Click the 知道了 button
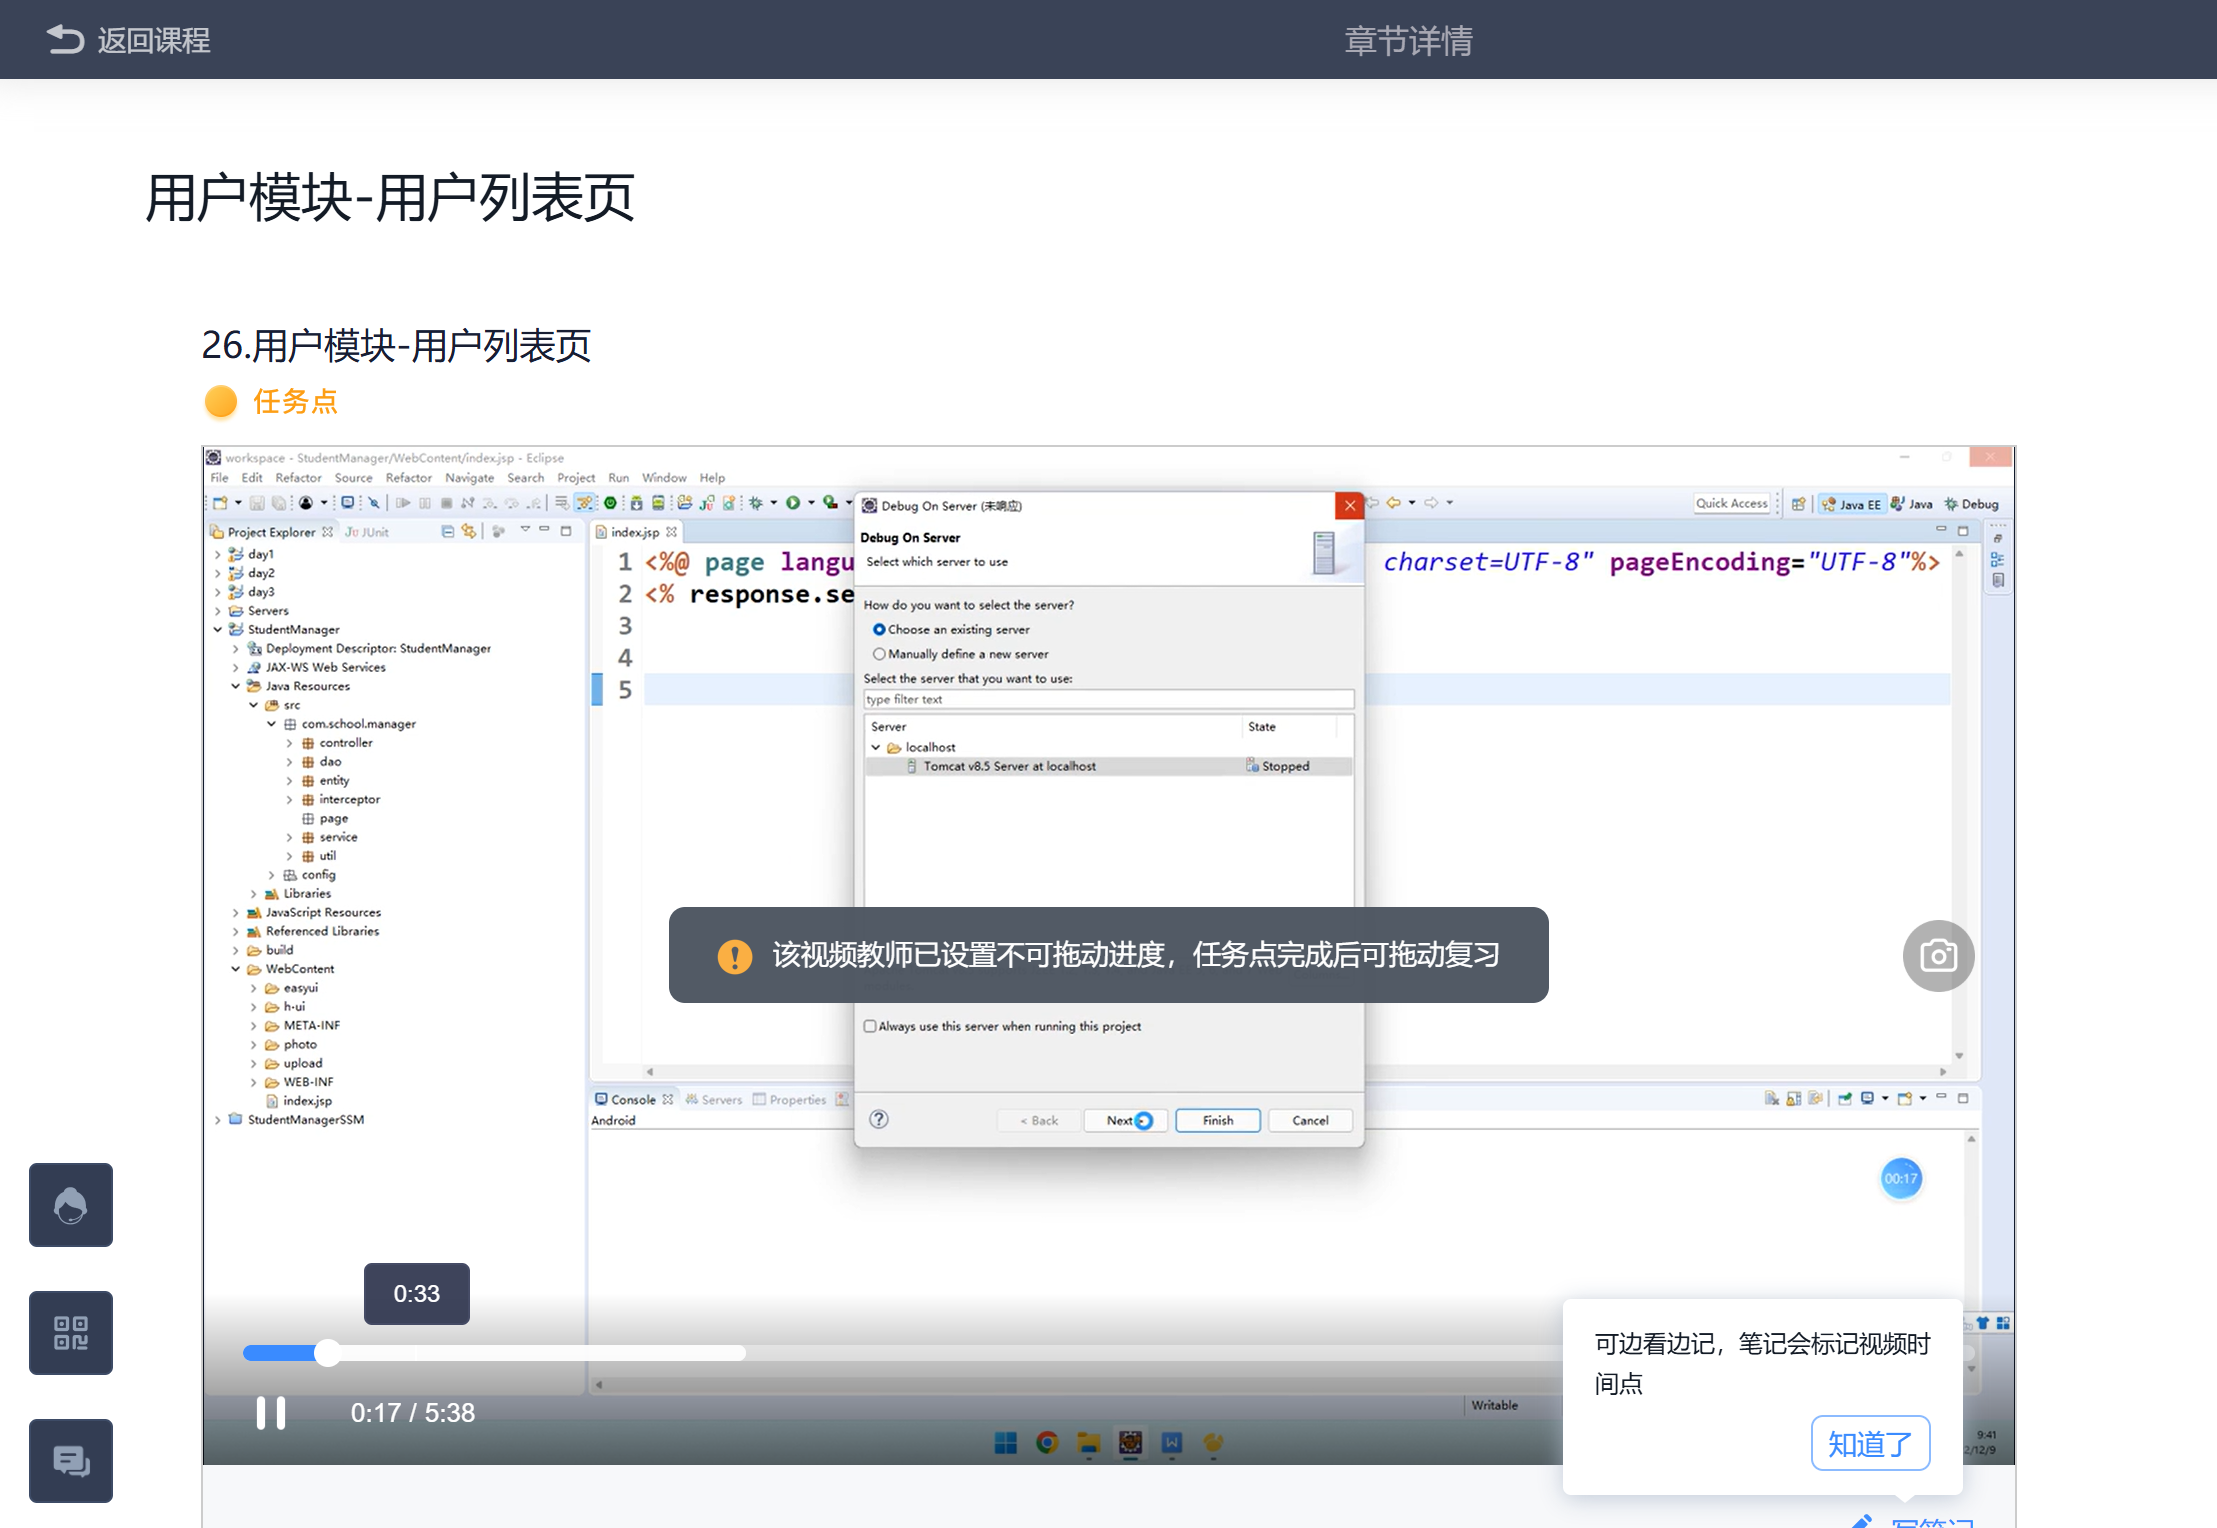Viewport: 2217px width, 1528px height. click(1869, 1443)
